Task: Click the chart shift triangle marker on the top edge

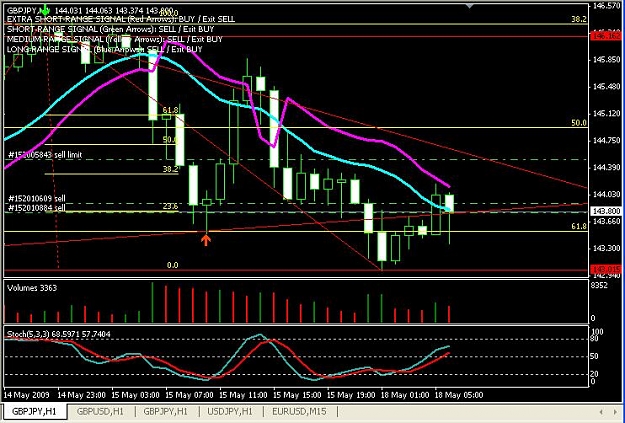Action: 470,6
